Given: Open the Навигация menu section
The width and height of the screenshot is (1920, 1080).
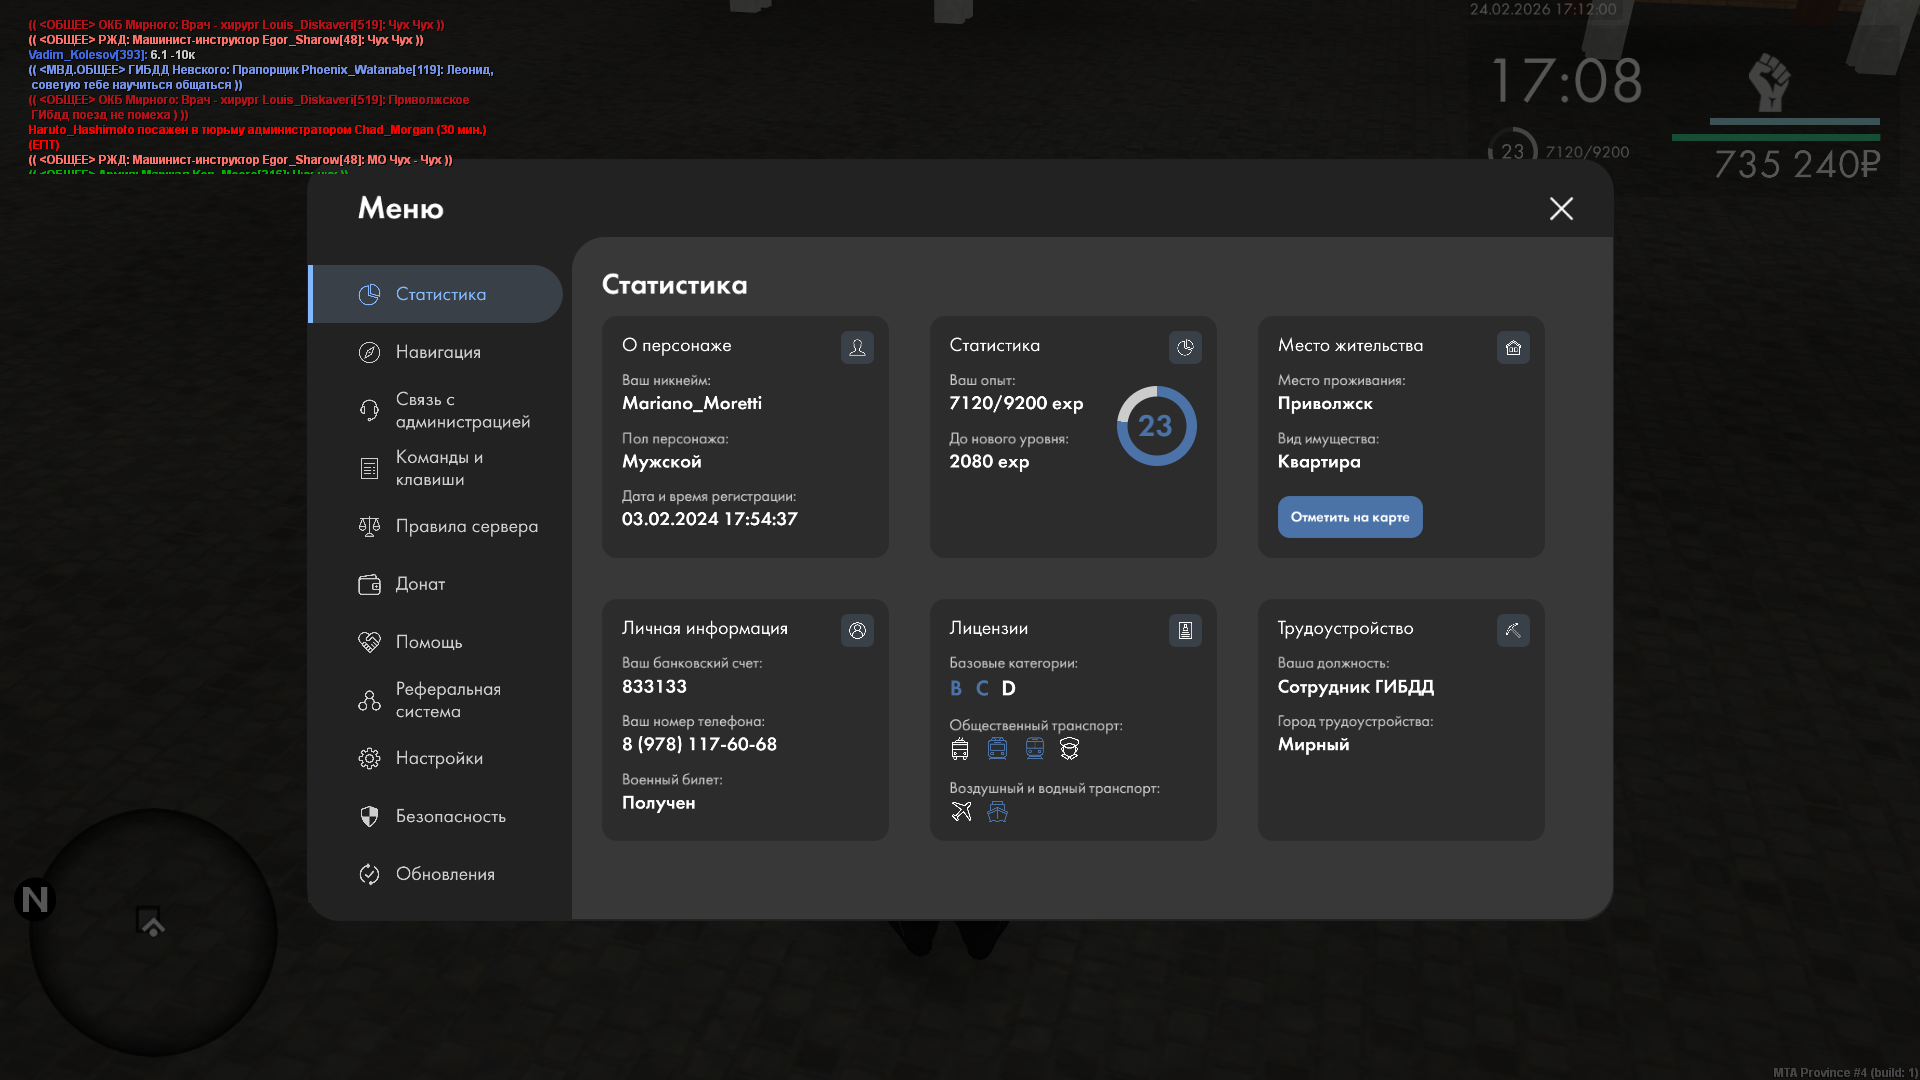Looking at the screenshot, I should (x=438, y=352).
